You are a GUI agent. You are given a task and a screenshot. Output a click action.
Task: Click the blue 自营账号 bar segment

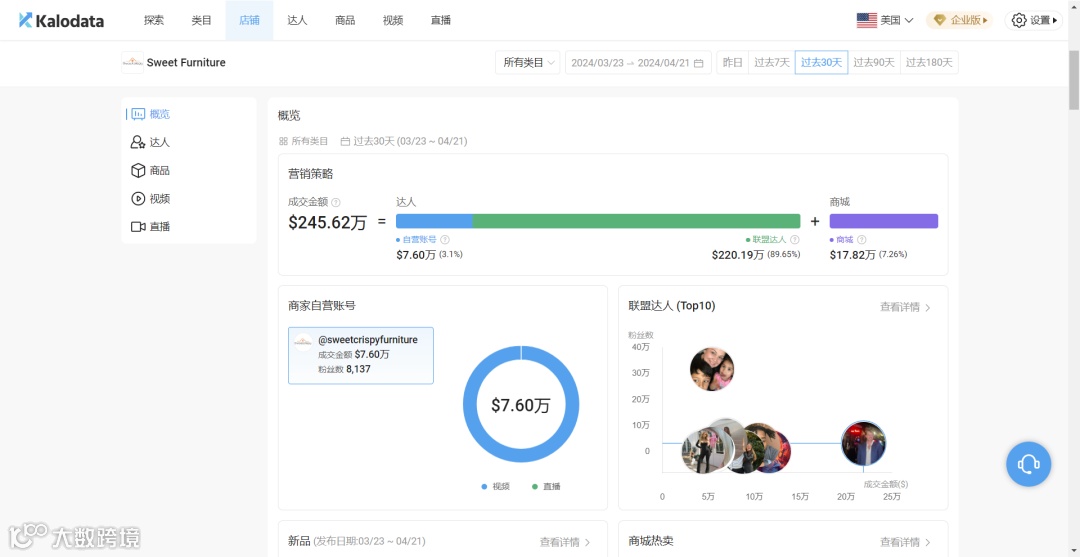click(434, 221)
